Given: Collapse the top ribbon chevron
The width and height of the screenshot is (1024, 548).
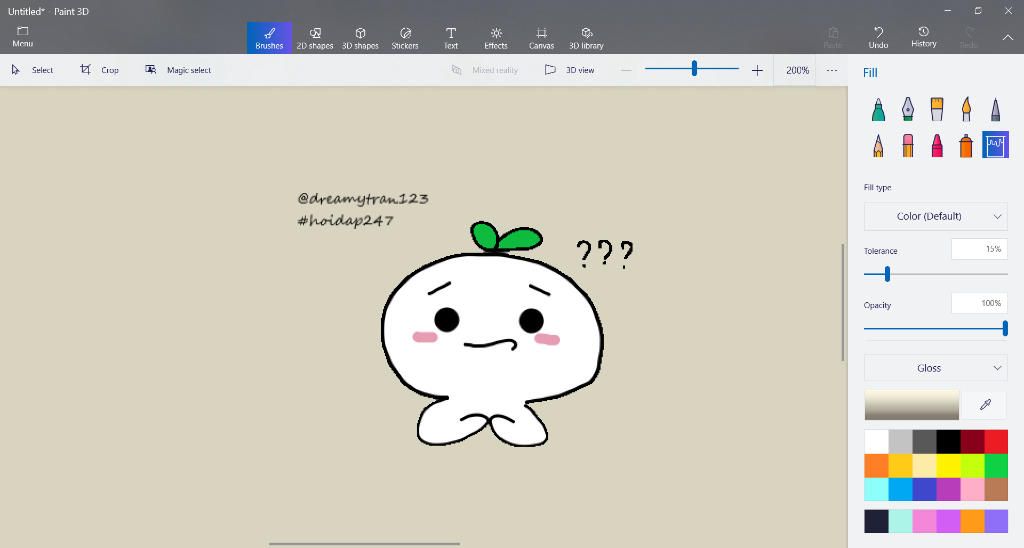Looking at the screenshot, I should point(1008,38).
